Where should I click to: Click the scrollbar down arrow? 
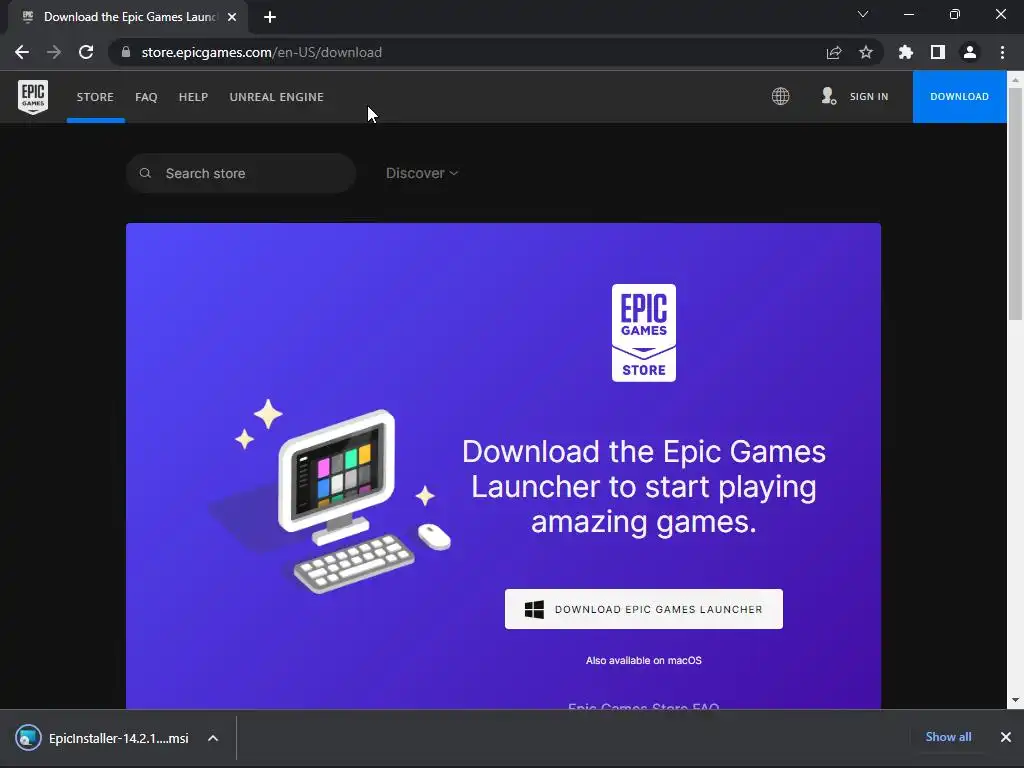tap(1015, 700)
